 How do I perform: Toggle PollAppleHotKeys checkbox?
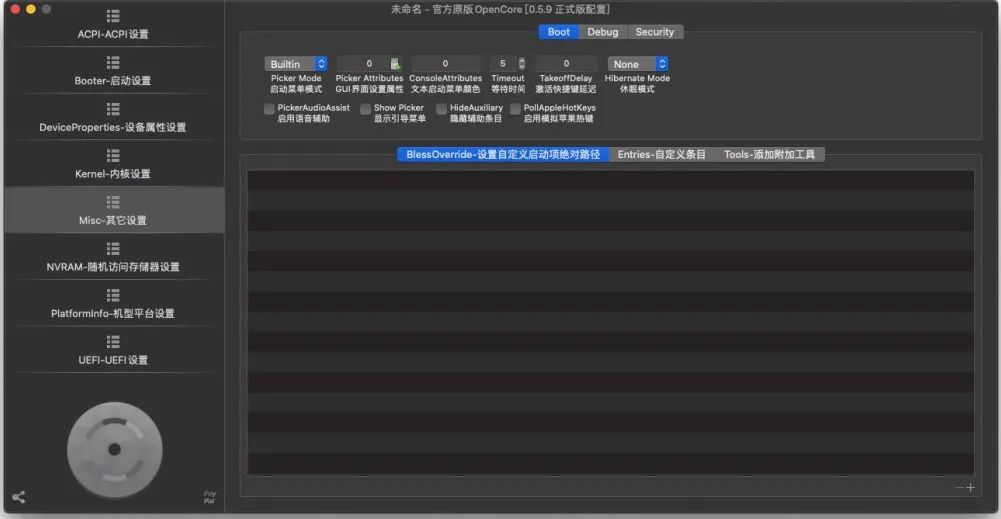[516, 109]
